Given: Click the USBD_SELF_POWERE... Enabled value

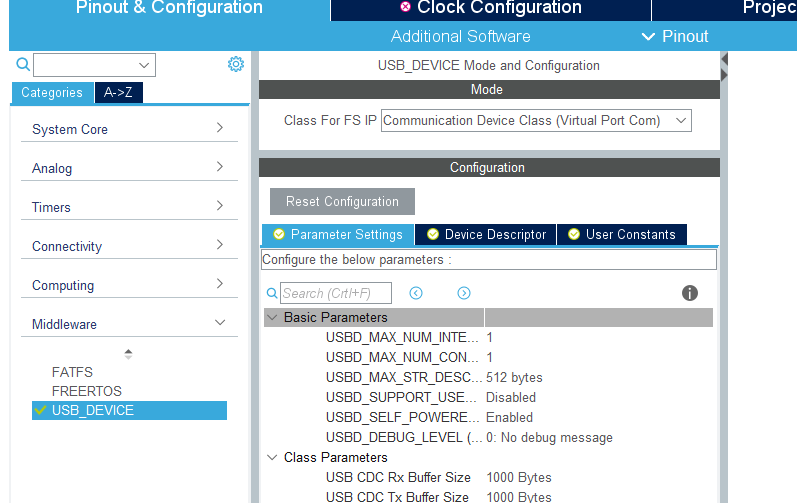Looking at the screenshot, I should 509,417.
